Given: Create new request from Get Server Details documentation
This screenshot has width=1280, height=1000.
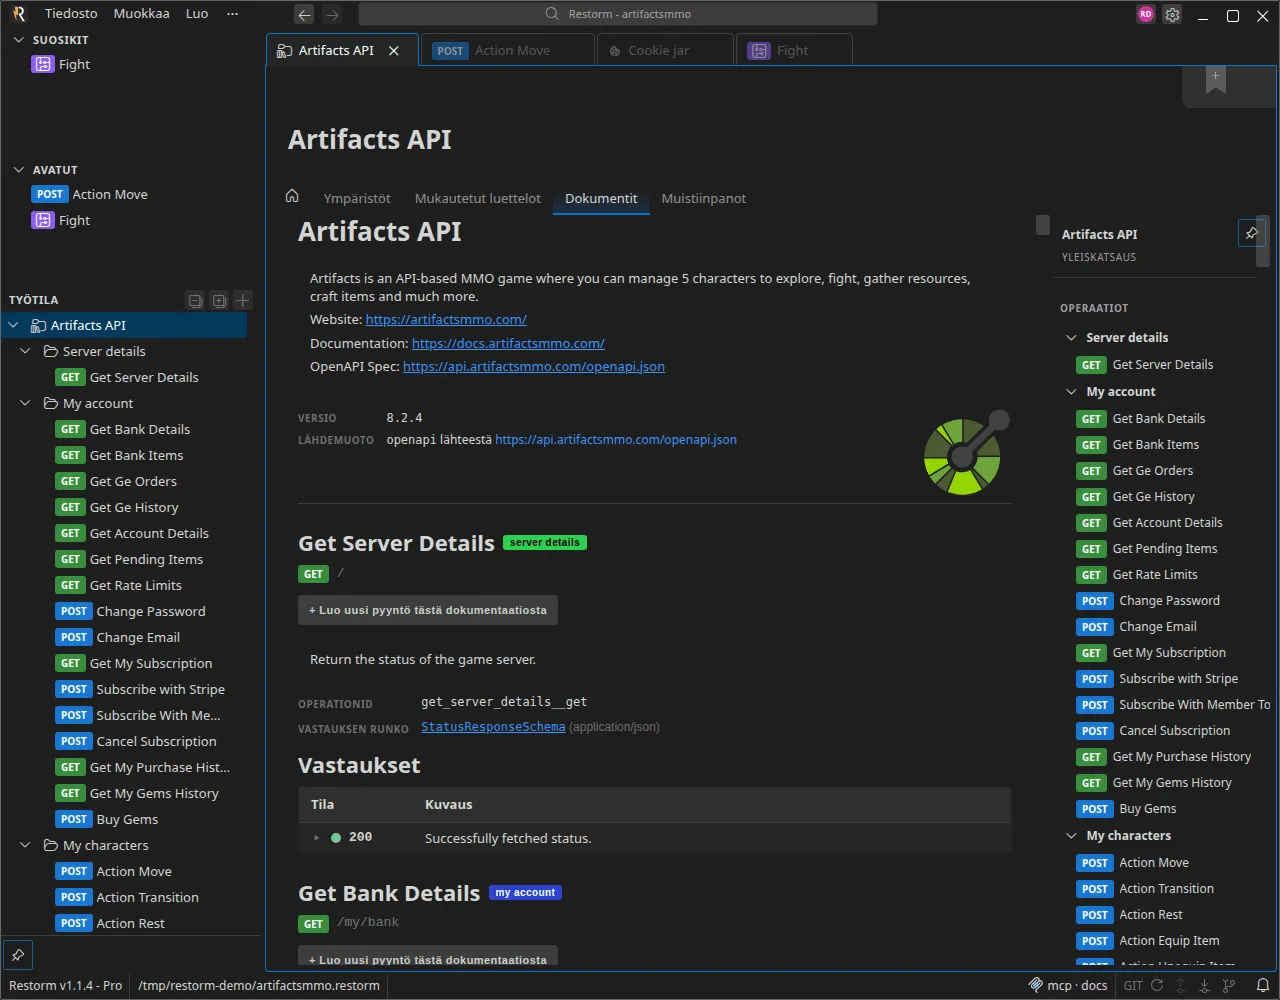Looking at the screenshot, I should tap(428, 610).
